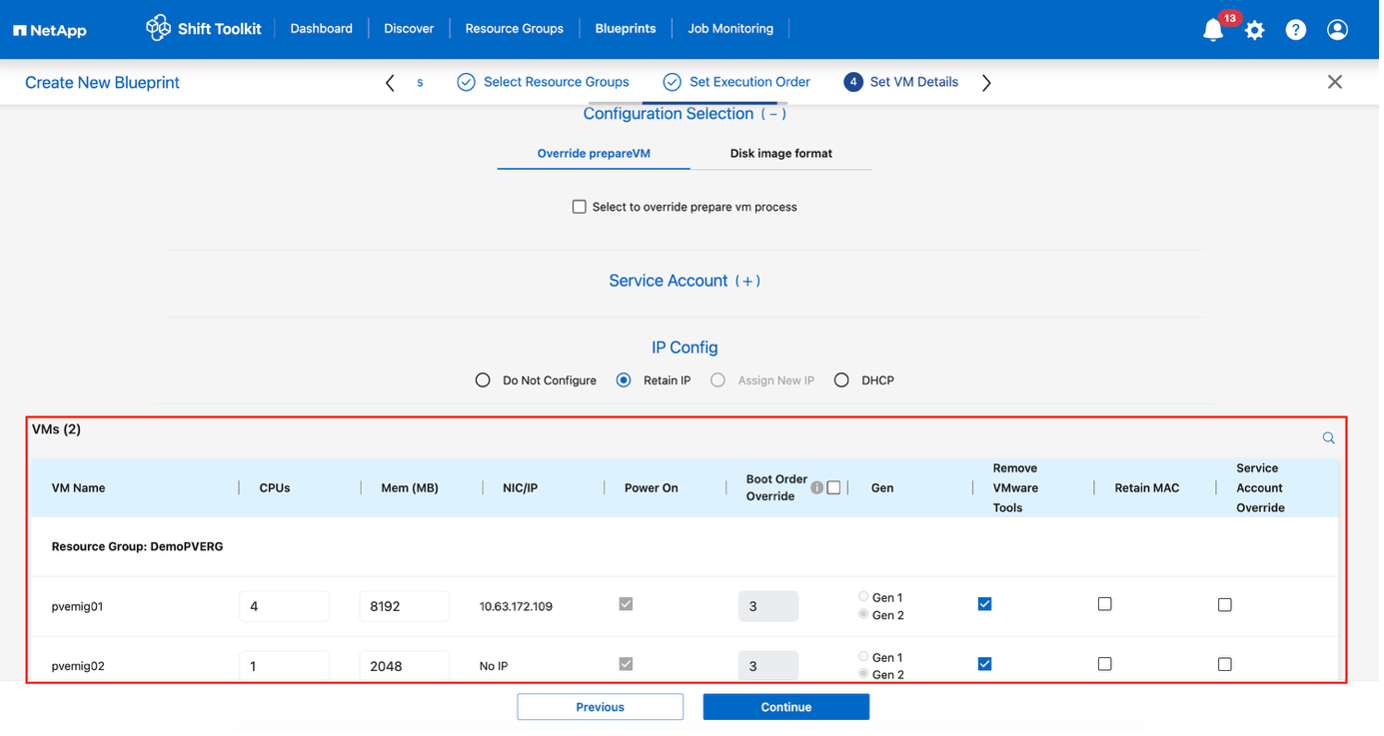The image size is (1384, 736).
Task: Click the search magnifier in the VMs panel
Action: [x=1328, y=437]
